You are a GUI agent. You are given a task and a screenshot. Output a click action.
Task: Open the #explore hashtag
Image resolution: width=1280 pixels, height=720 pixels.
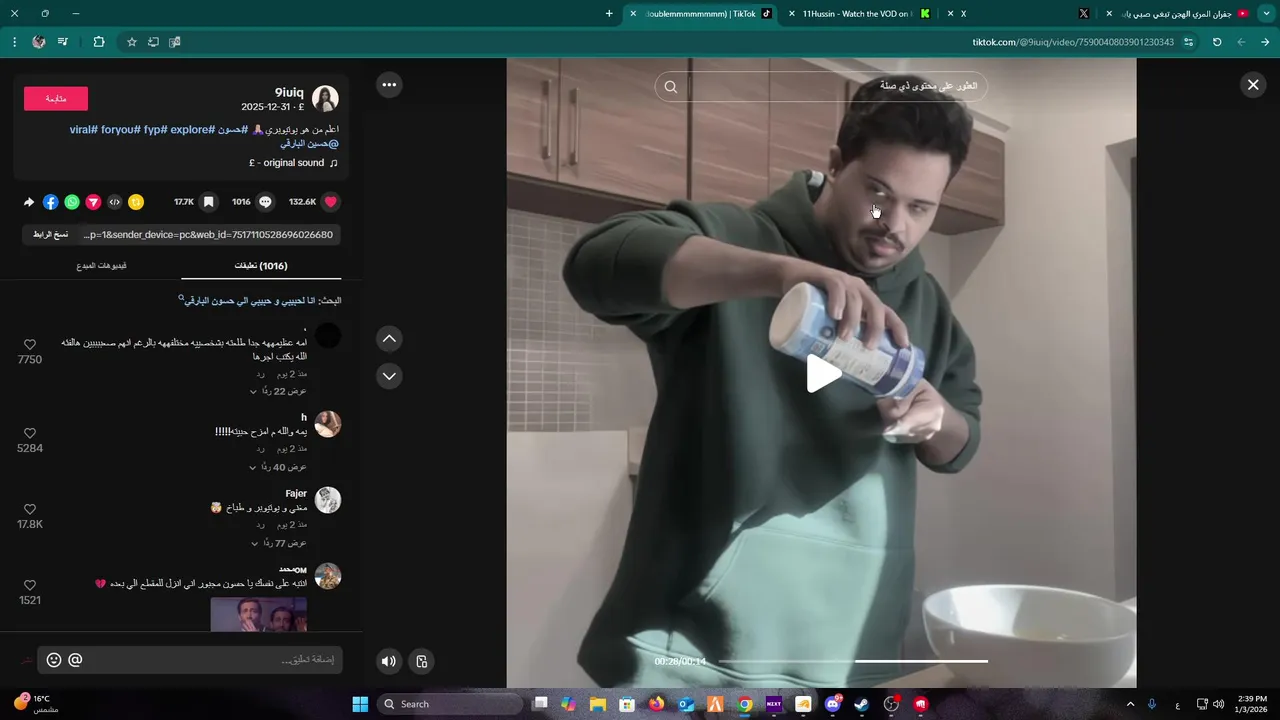[193, 130]
